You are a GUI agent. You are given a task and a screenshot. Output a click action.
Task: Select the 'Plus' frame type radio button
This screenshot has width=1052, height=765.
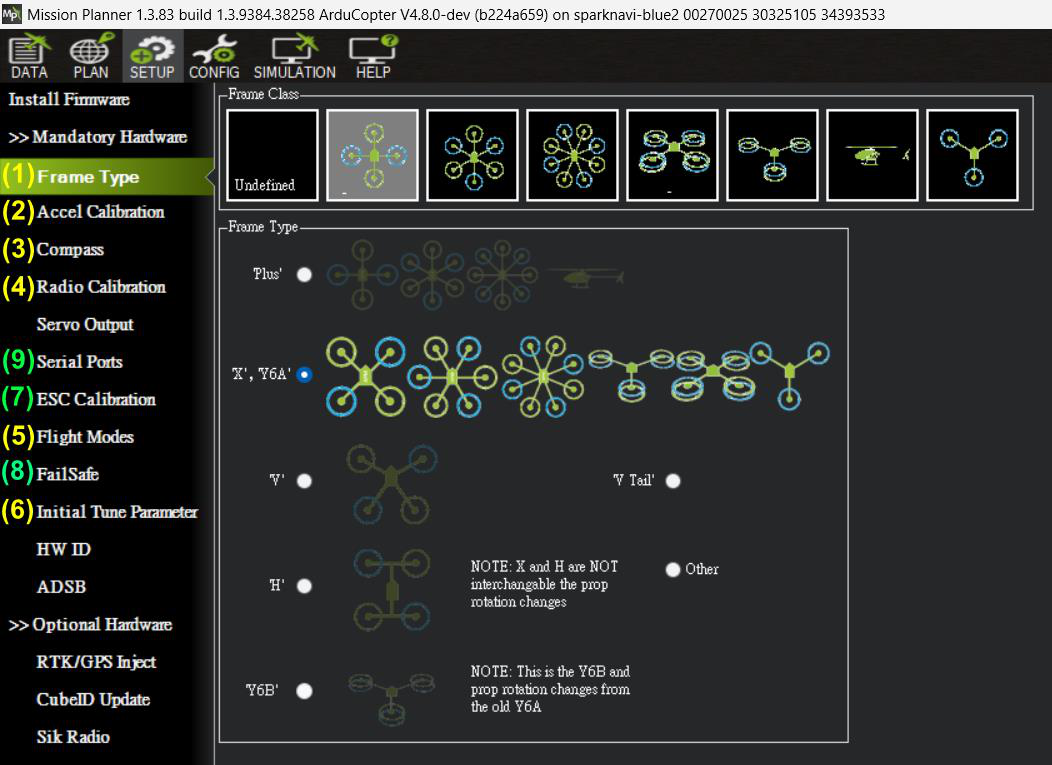coord(305,274)
